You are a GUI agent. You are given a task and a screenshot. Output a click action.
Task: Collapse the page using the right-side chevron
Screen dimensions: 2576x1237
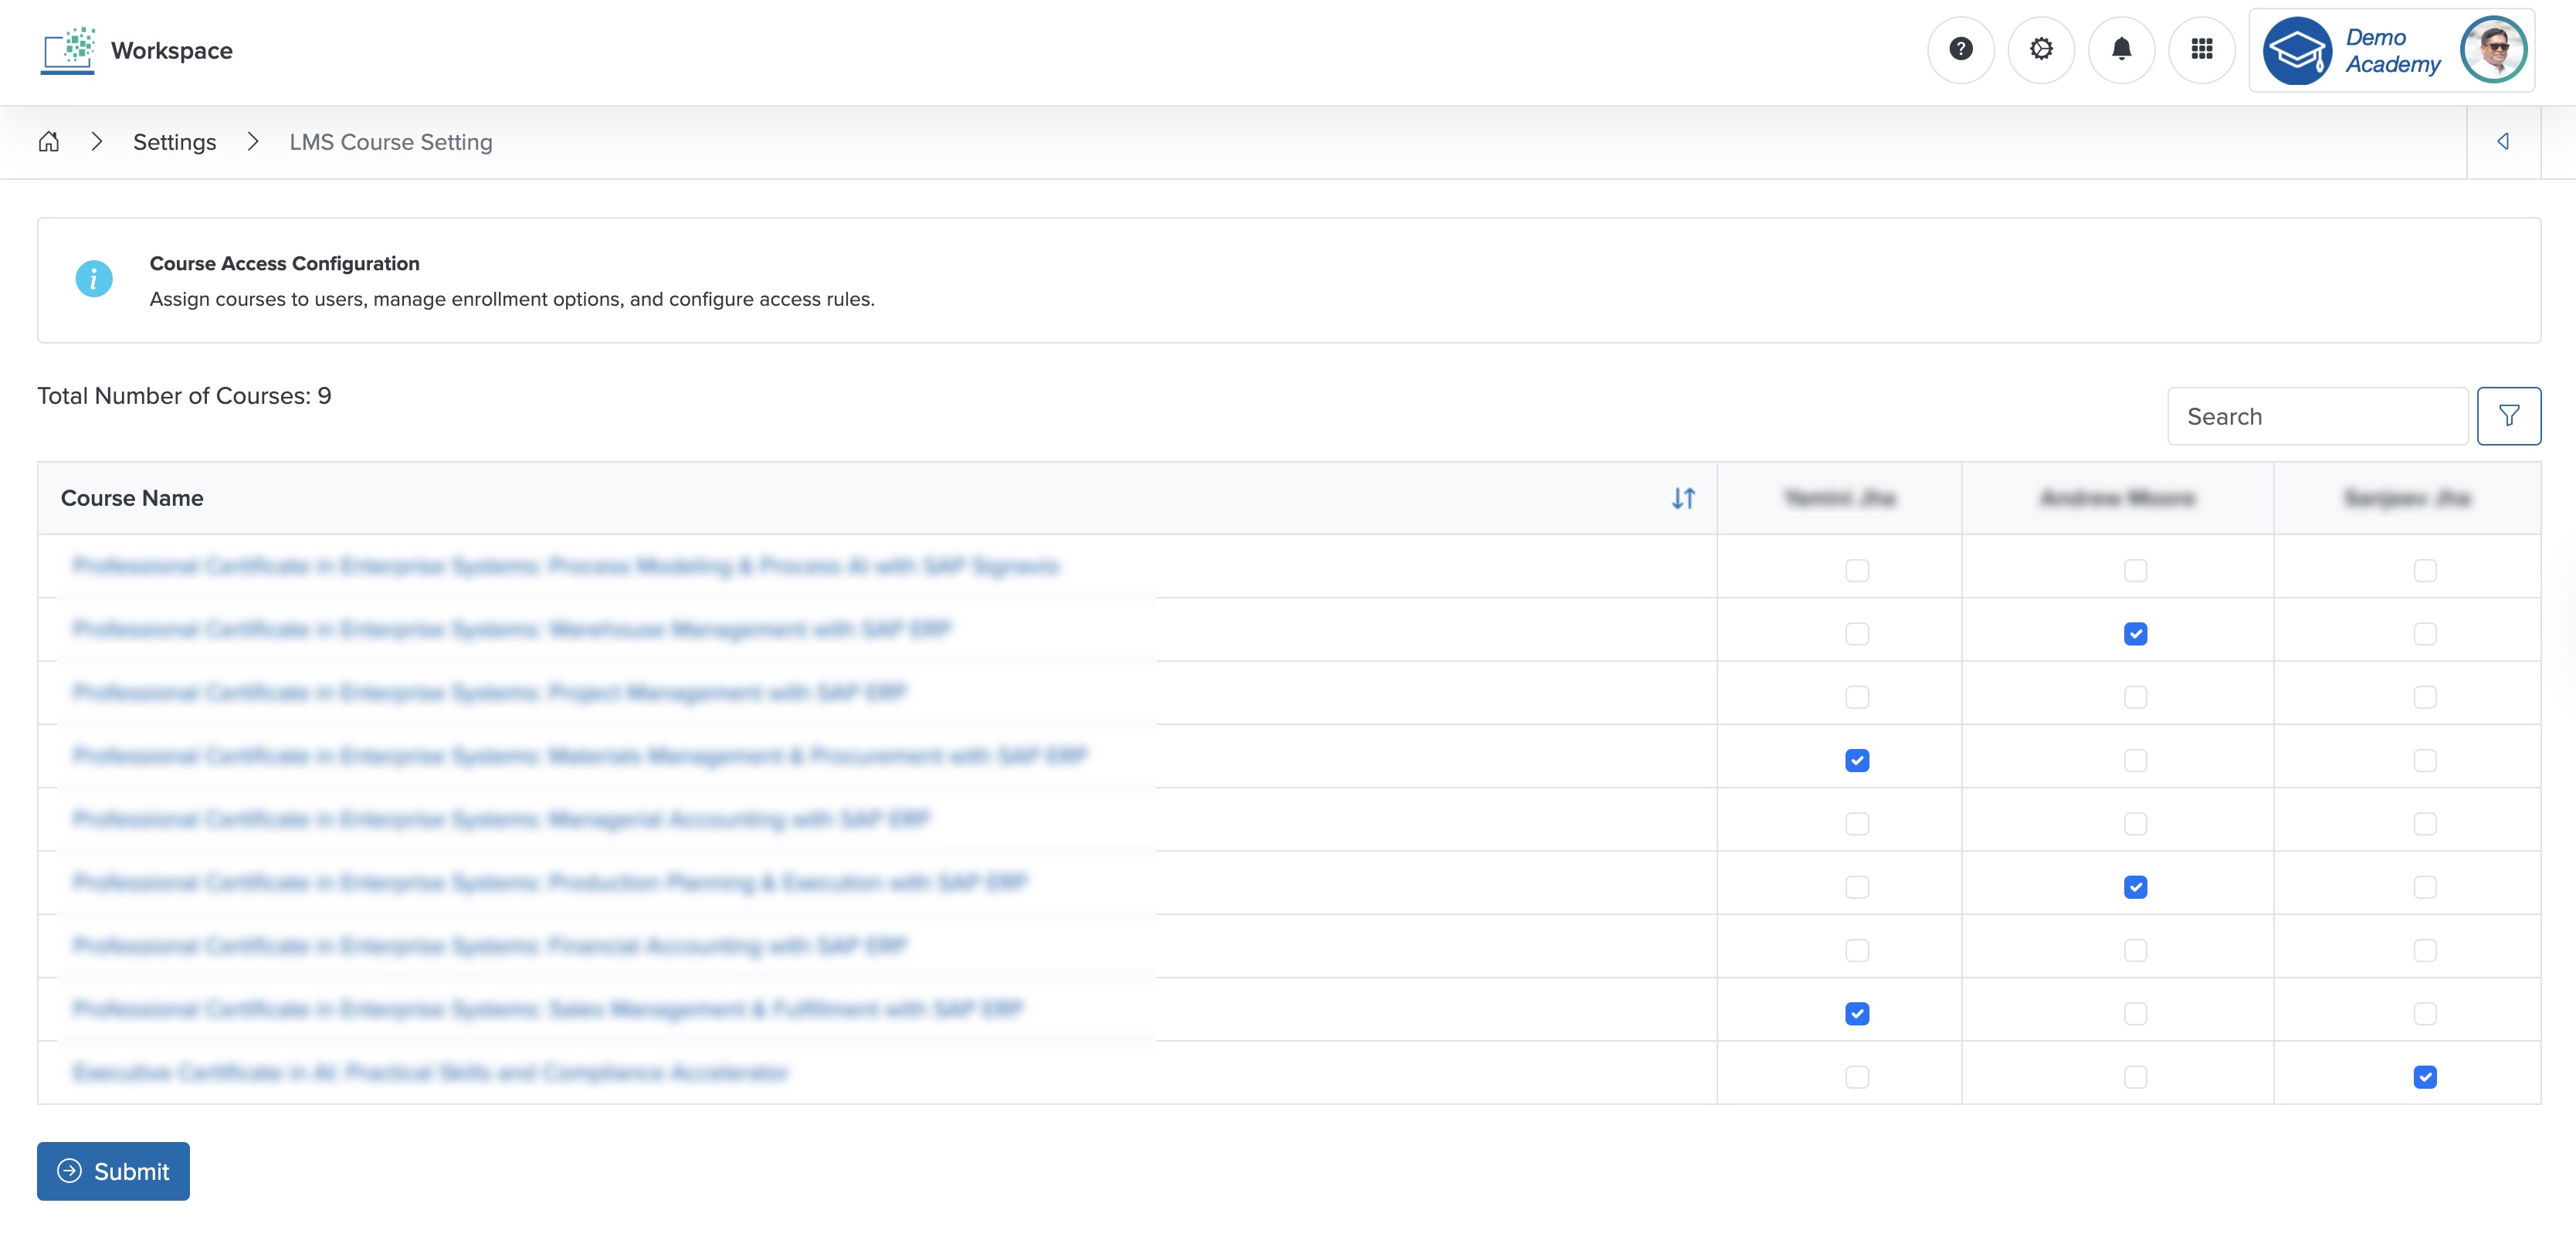coord(2504,141)
